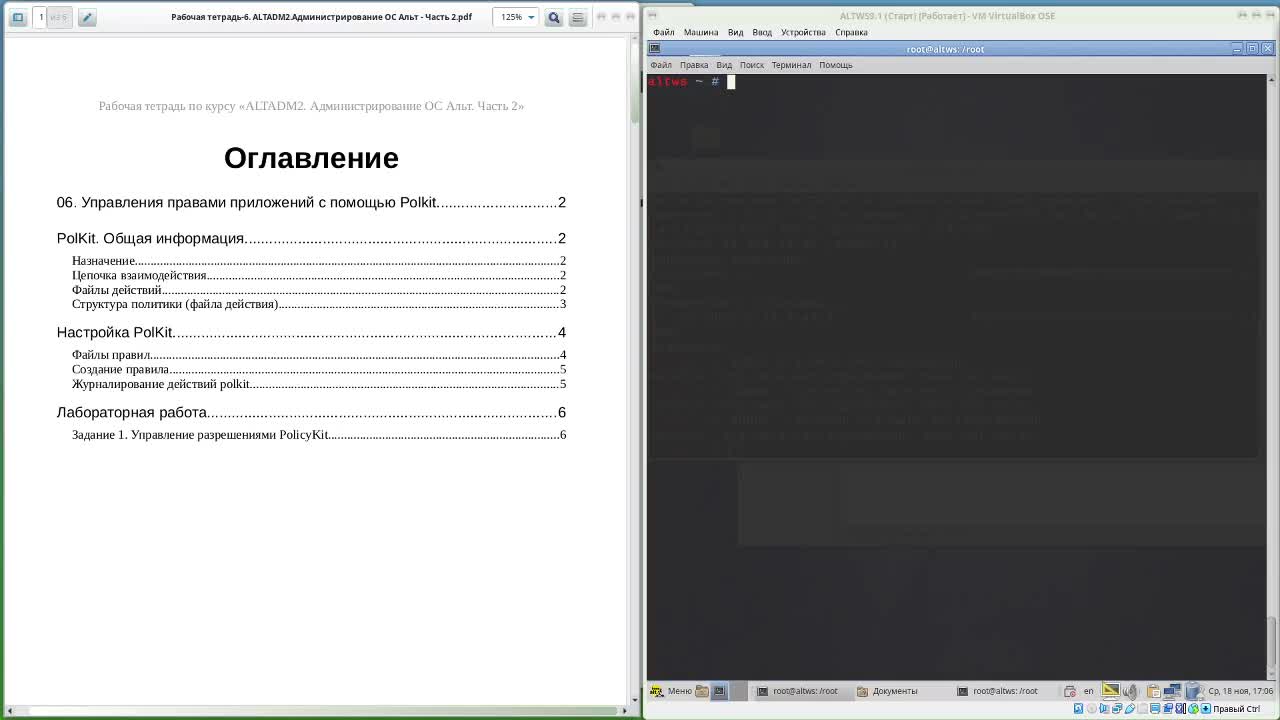Click the VirtualBox optical disk status icon
1280x720 pixels.
point(1091,709)
